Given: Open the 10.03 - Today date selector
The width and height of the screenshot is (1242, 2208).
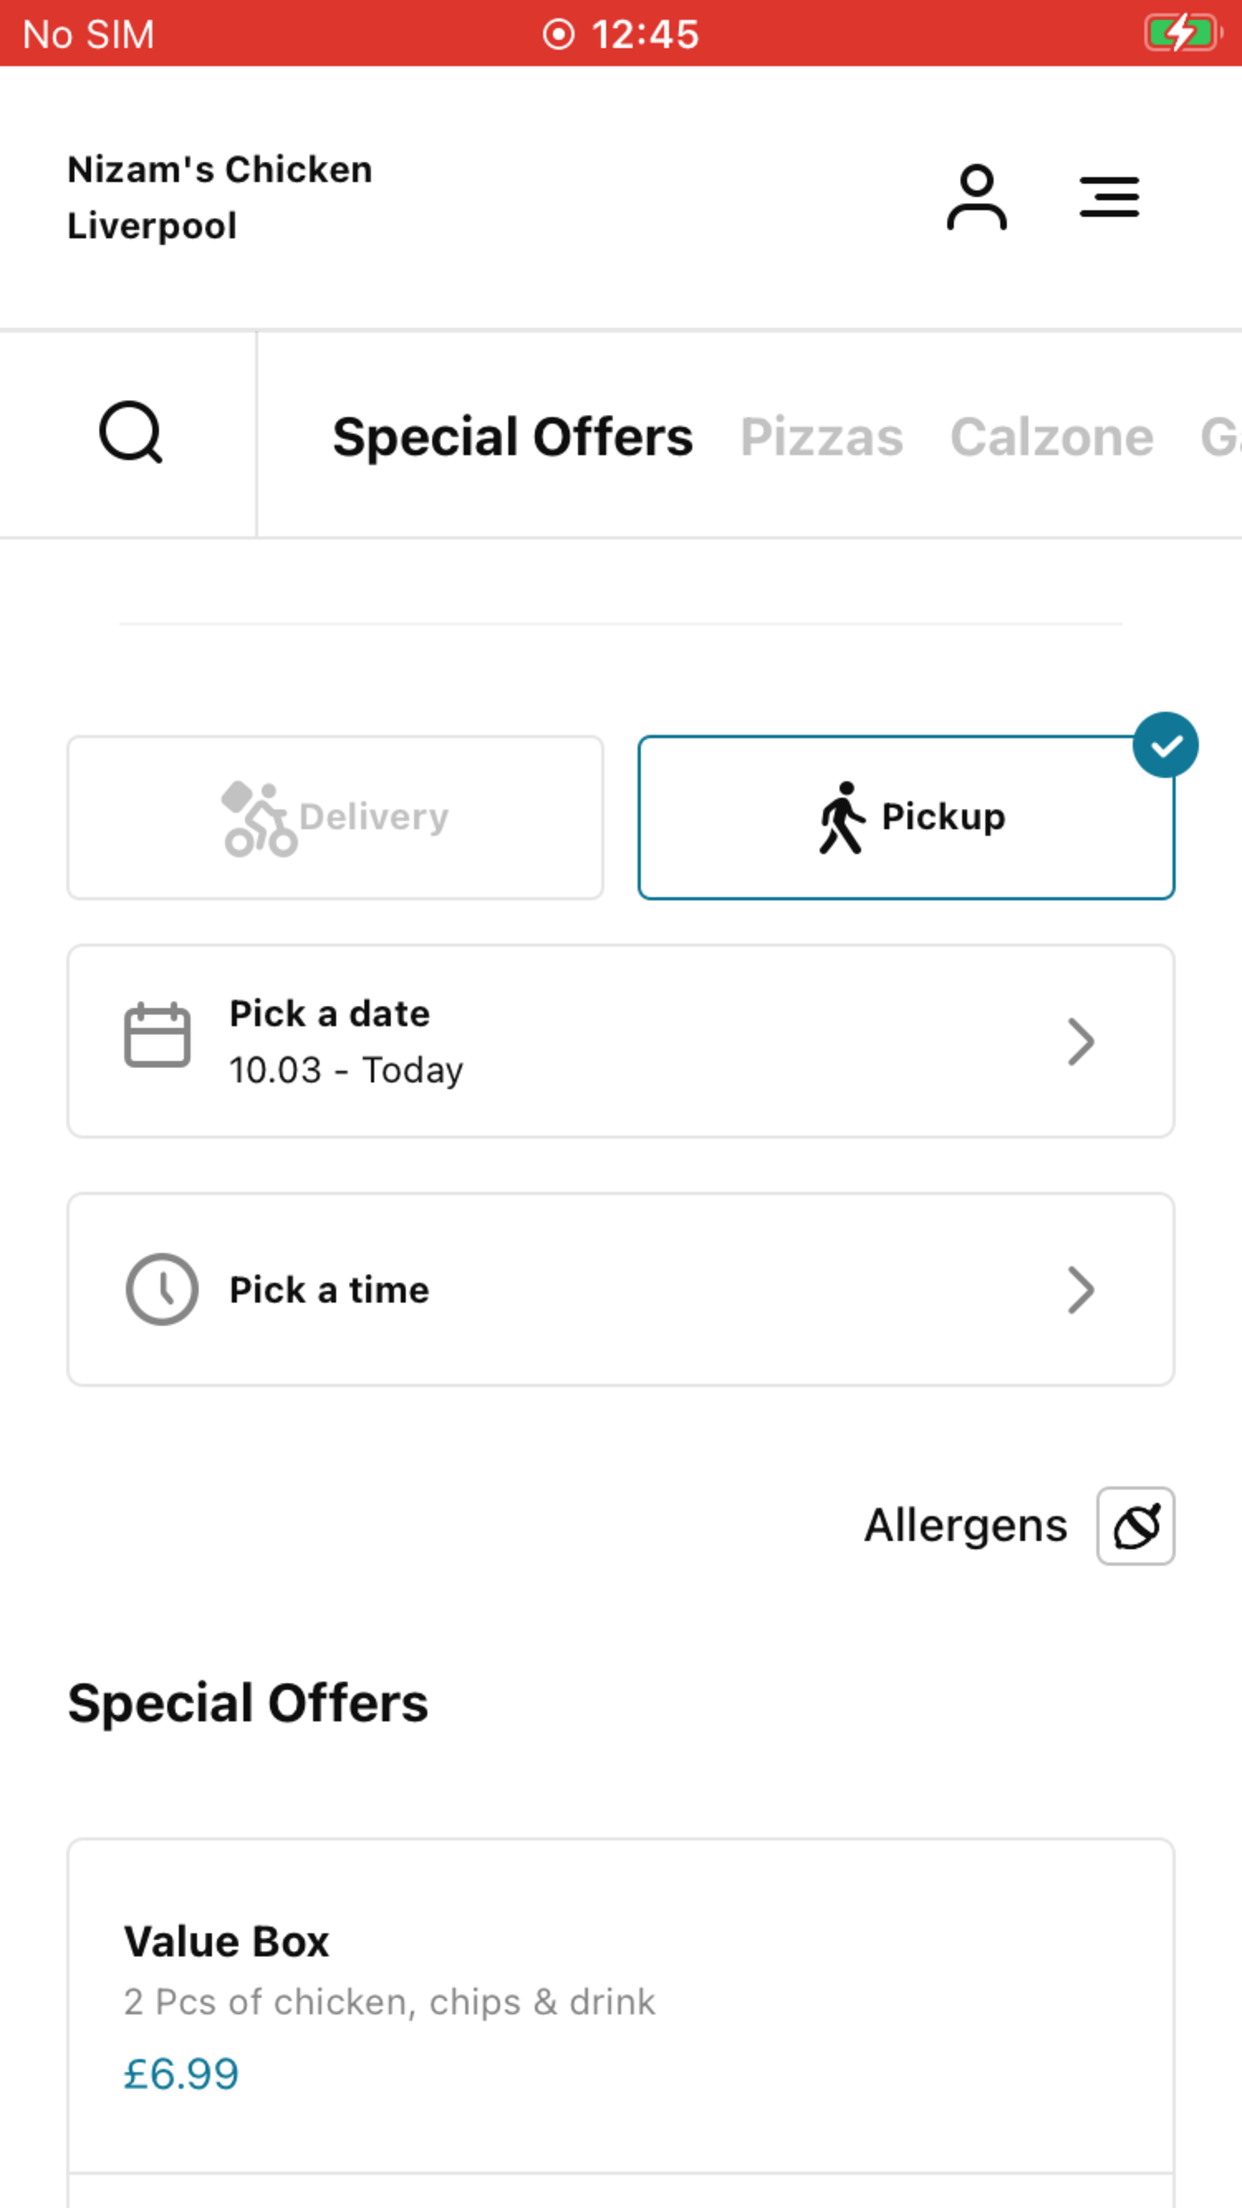Looking at the screenshot, I should (621, 1041).
